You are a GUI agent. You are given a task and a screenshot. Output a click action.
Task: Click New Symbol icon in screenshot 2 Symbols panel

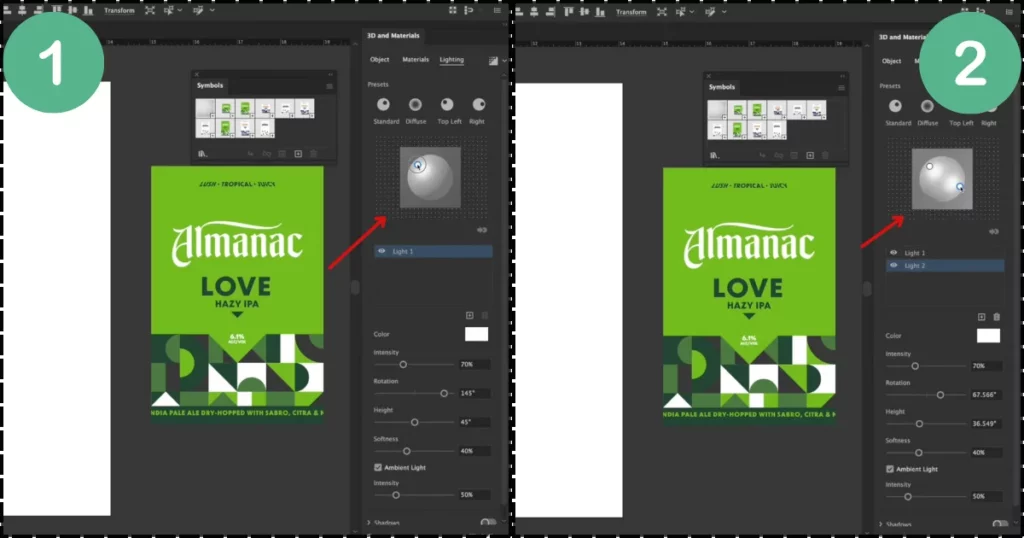click(810, 155)
